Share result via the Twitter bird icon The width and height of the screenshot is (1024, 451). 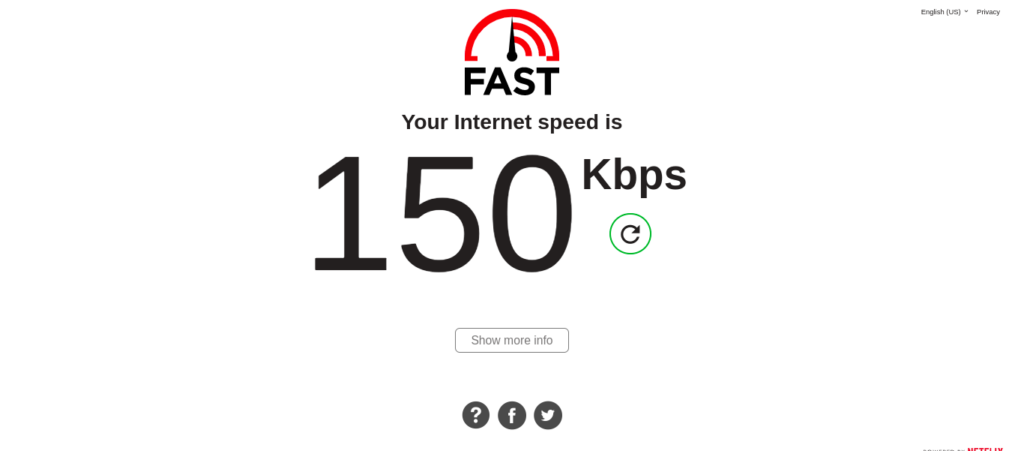(x=548, y=415)
